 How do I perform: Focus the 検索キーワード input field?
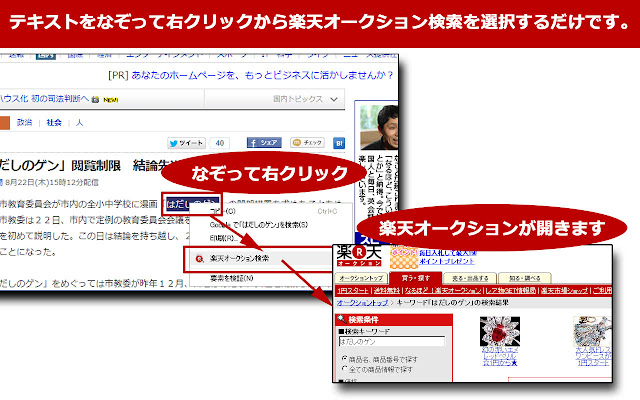pyautogui.click(x=392, y=342)
